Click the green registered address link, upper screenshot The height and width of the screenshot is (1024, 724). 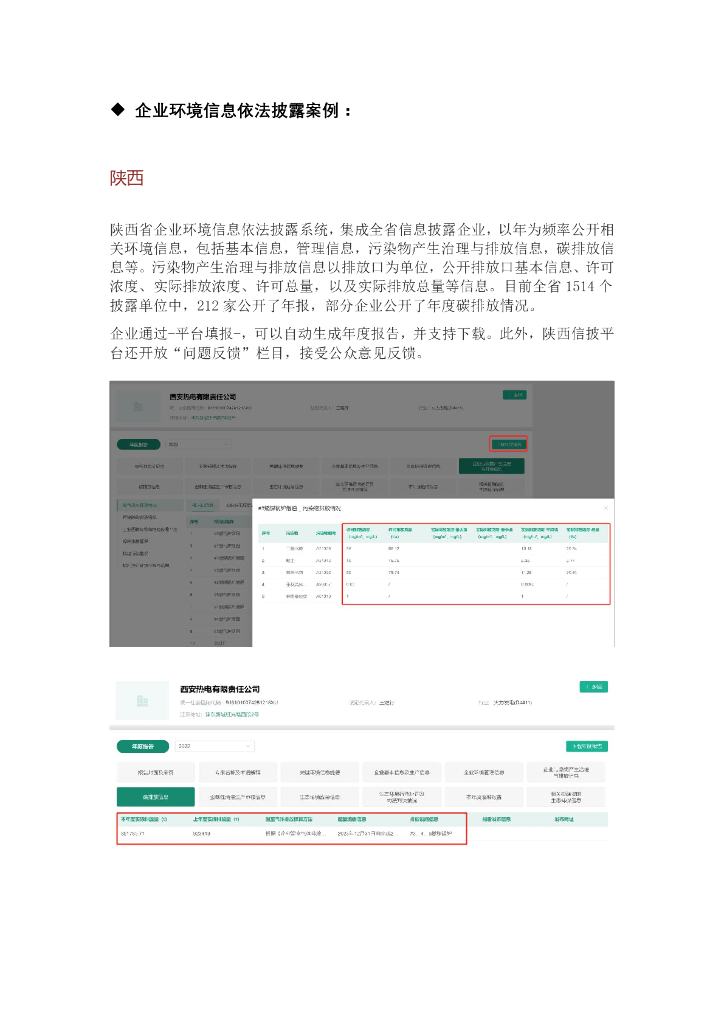click(213, 417)
